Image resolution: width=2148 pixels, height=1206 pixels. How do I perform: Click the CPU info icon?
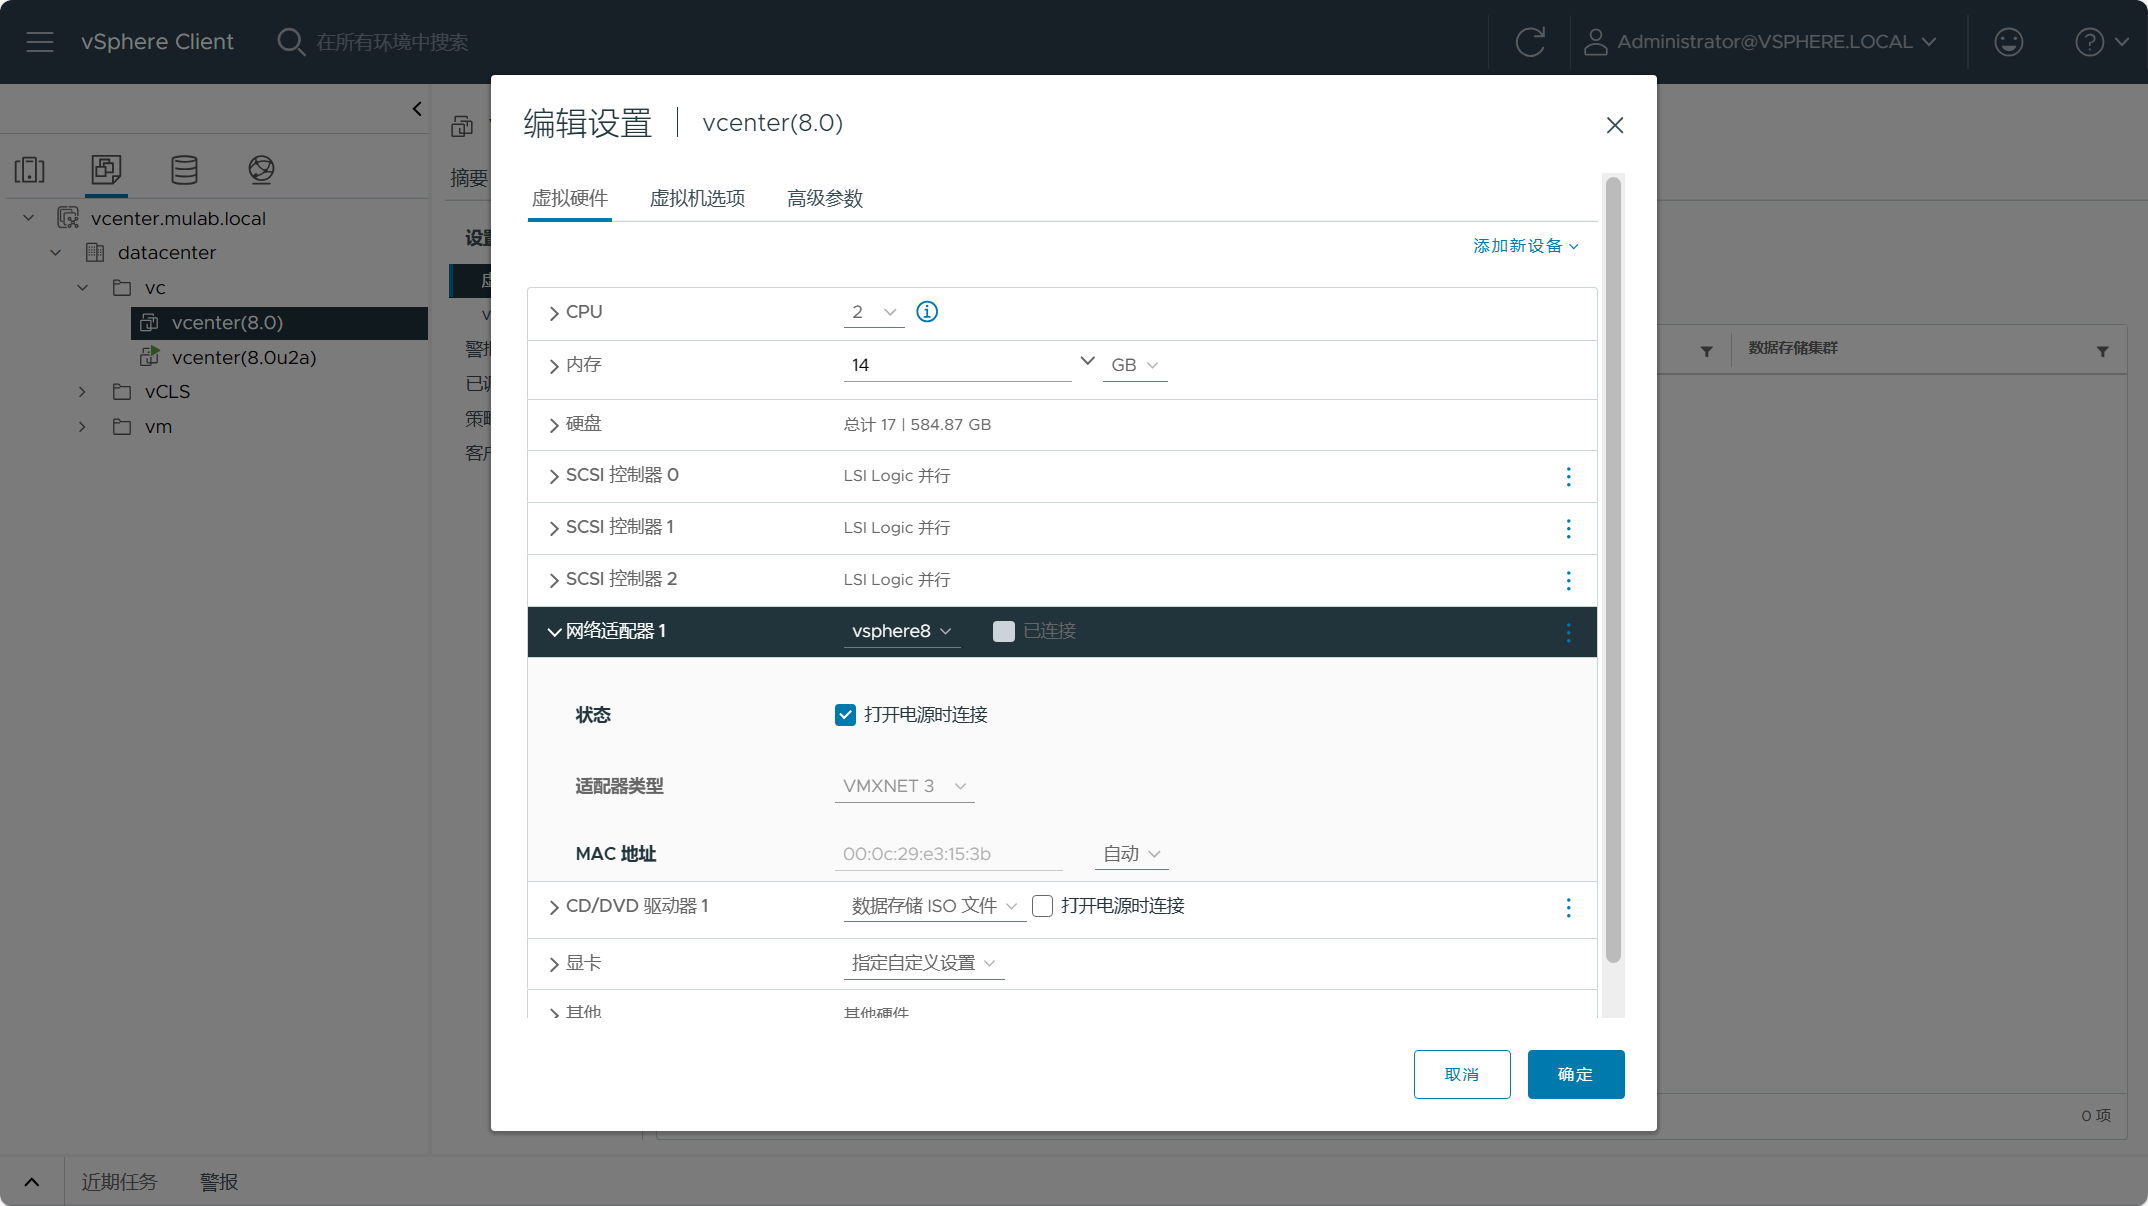coord(927,312)
